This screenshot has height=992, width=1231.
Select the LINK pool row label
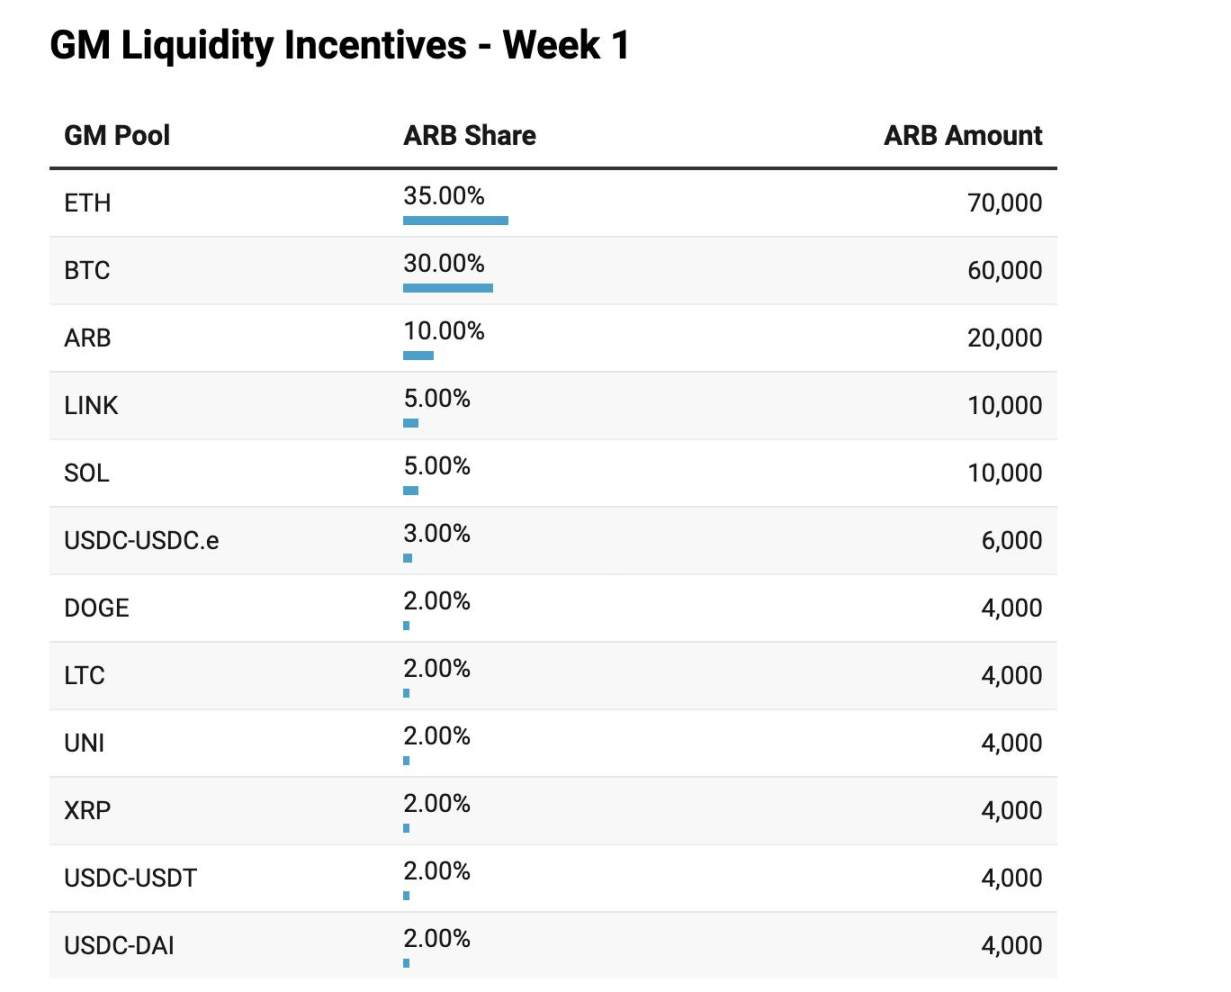coord(91,405)
